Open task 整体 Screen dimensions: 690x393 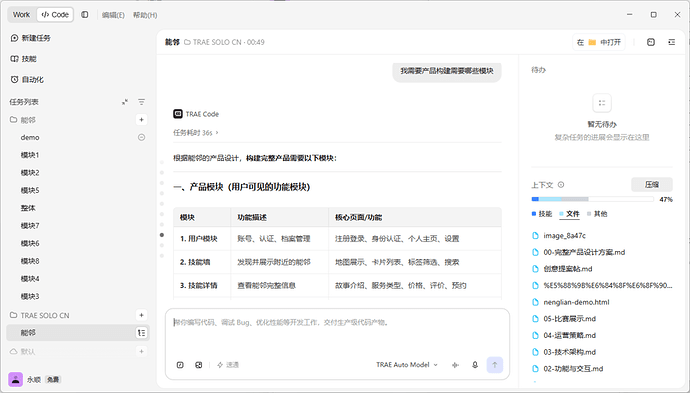[x=28, y=208]
